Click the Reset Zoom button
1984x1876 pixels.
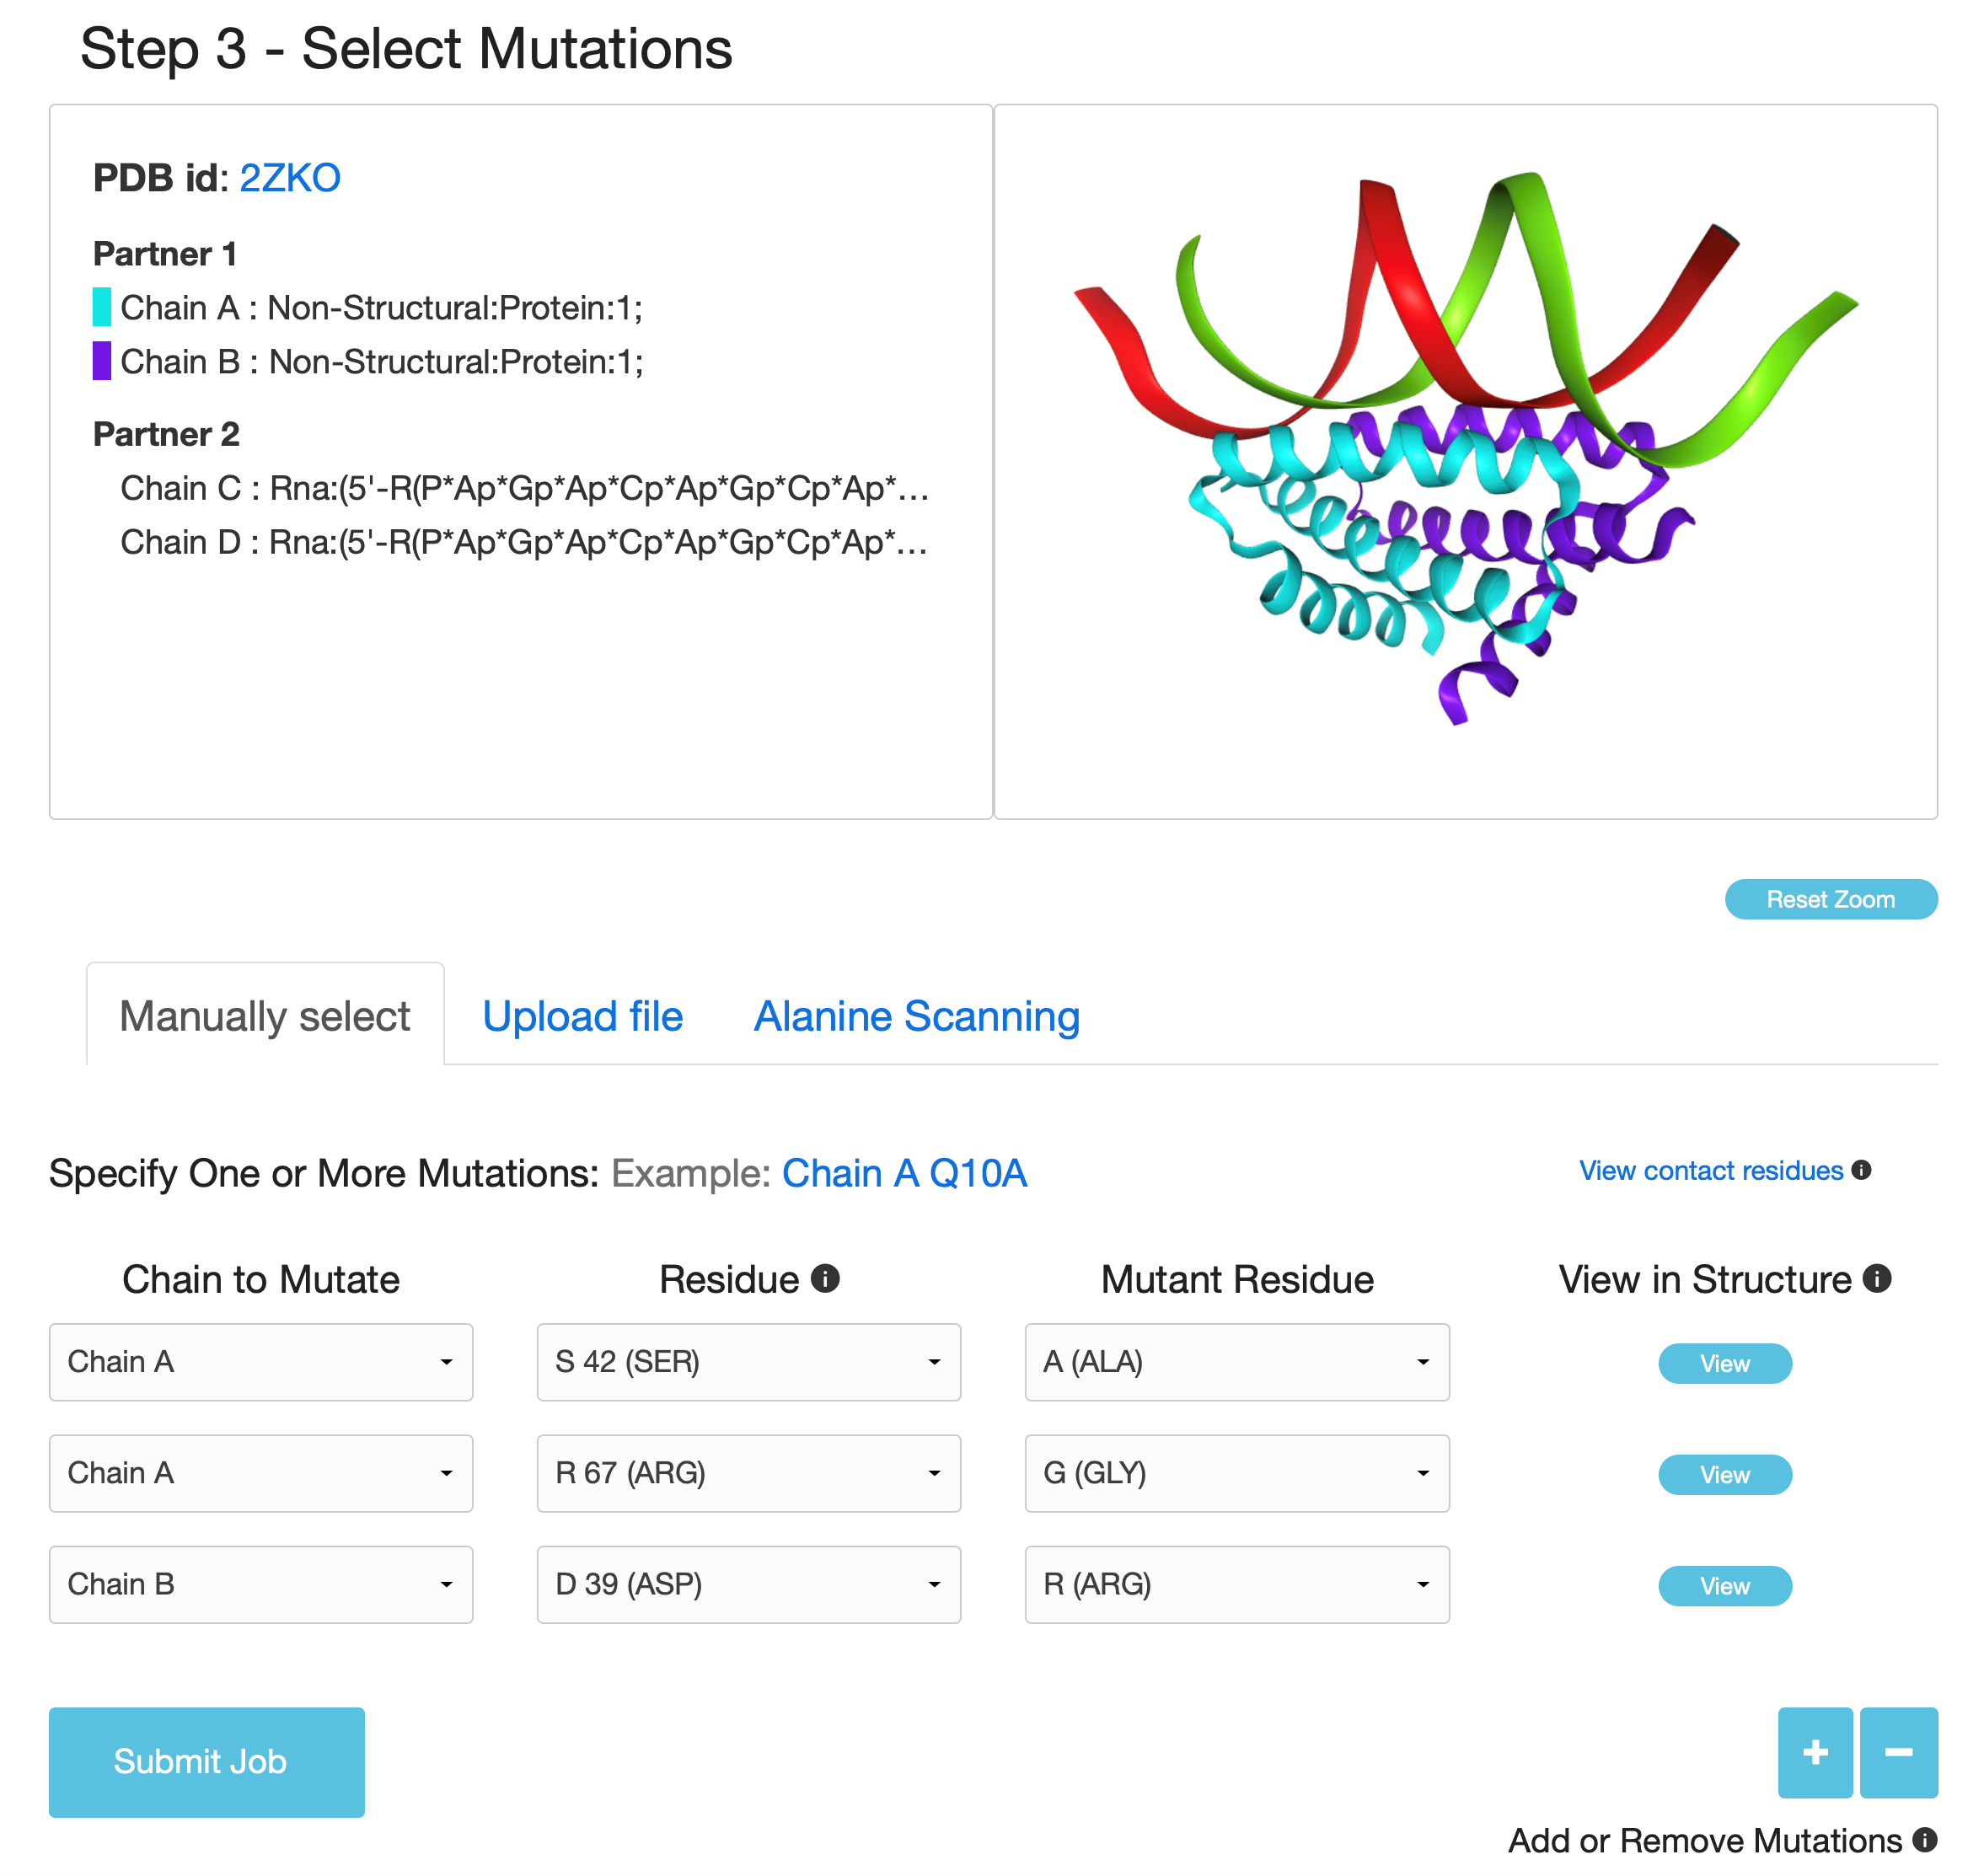1830,899
